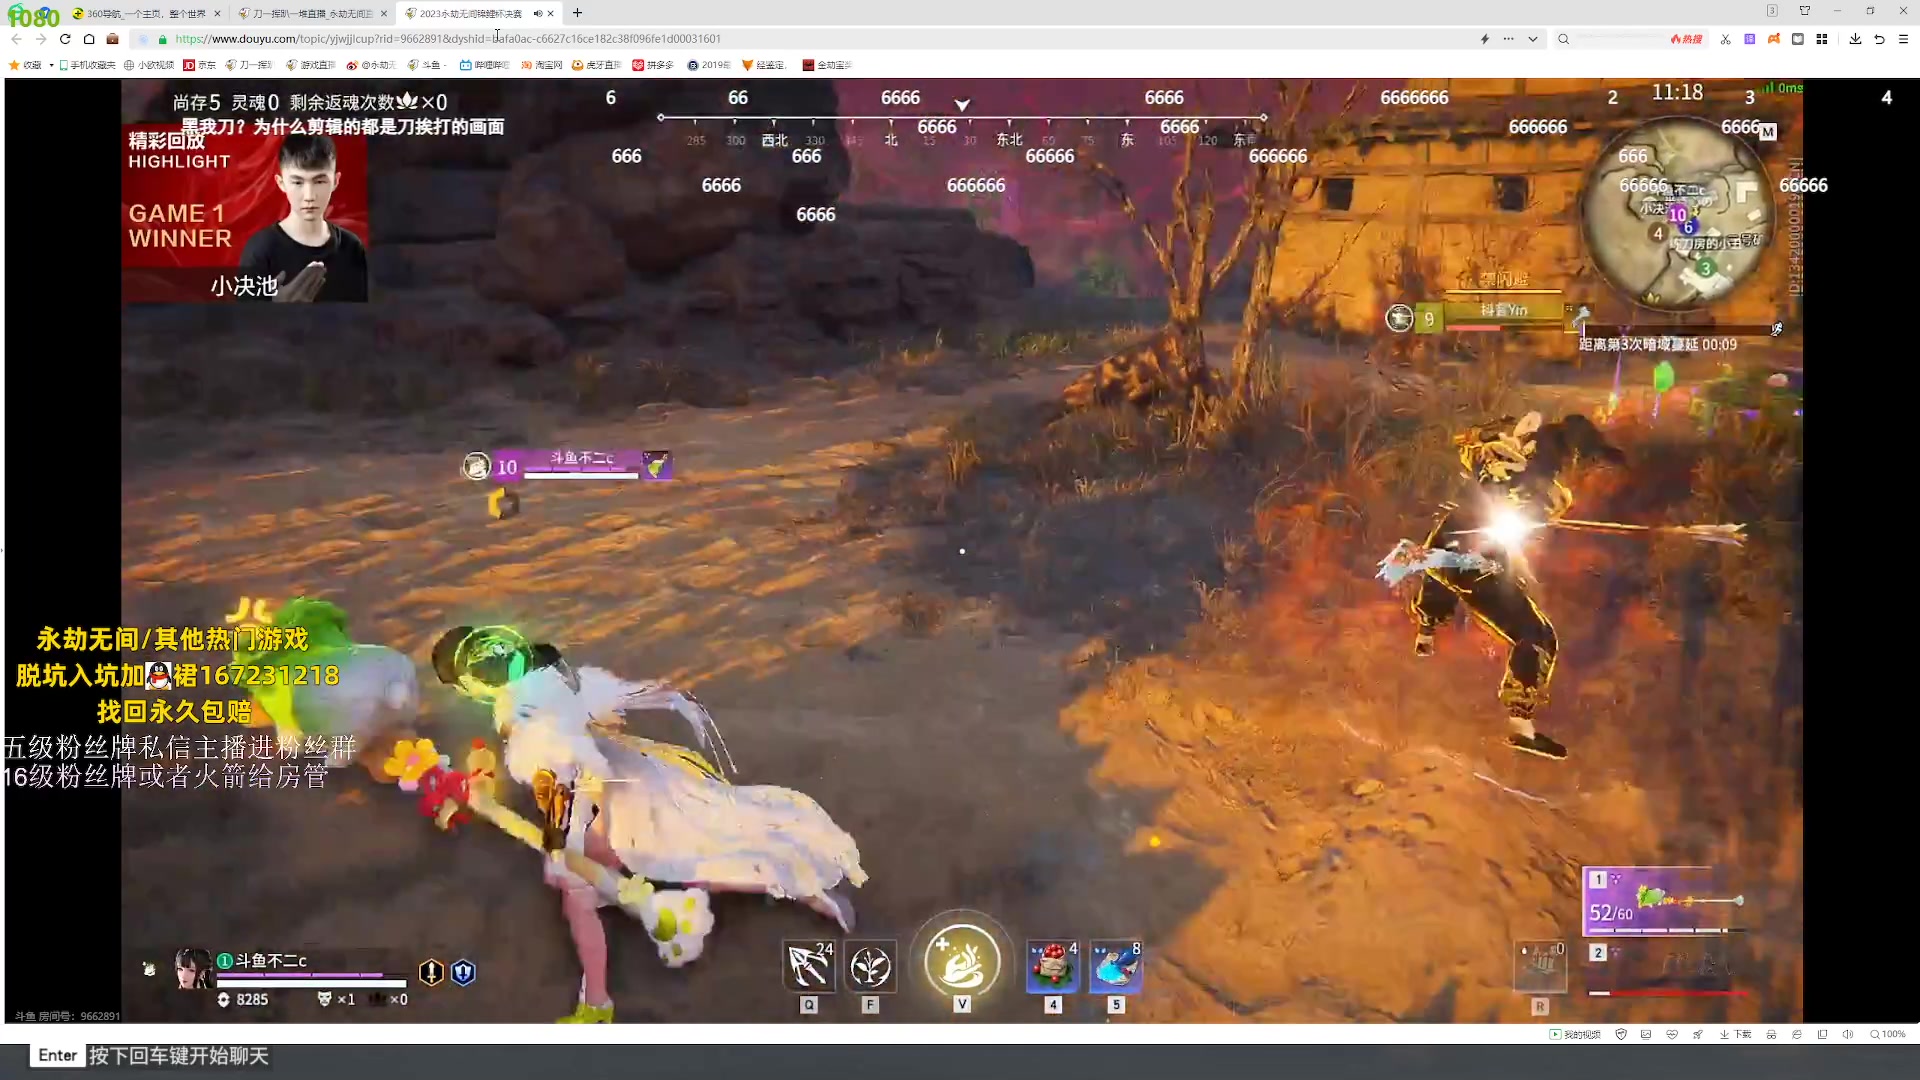The image size is (1920, 1080).
Task: Open the game controller extension icon
Action: pos(1773,39)
